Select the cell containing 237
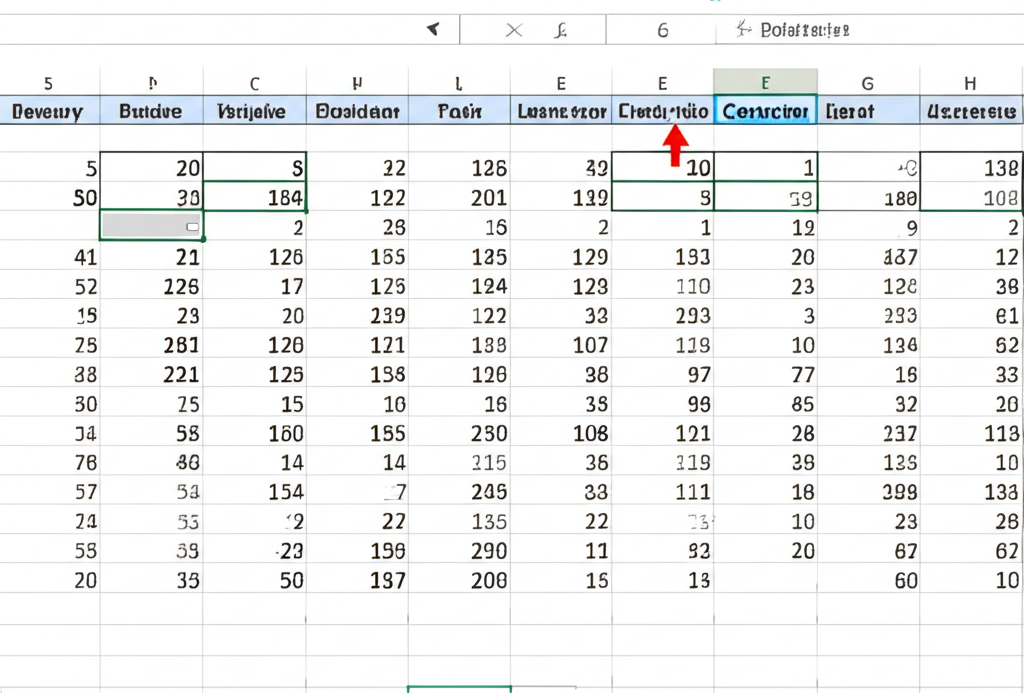 pyautogui.click(x=869, y=433)
